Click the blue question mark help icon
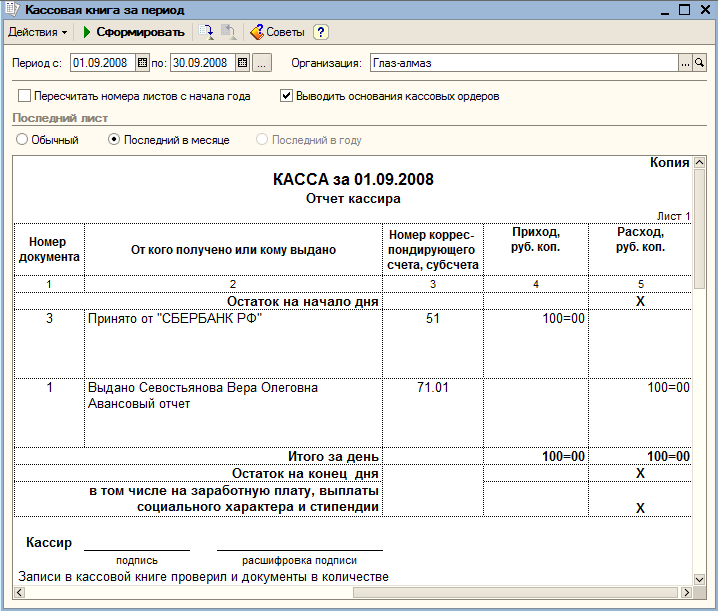The height and width of the screenshot is (611, 718). click(x=321, y=32)
